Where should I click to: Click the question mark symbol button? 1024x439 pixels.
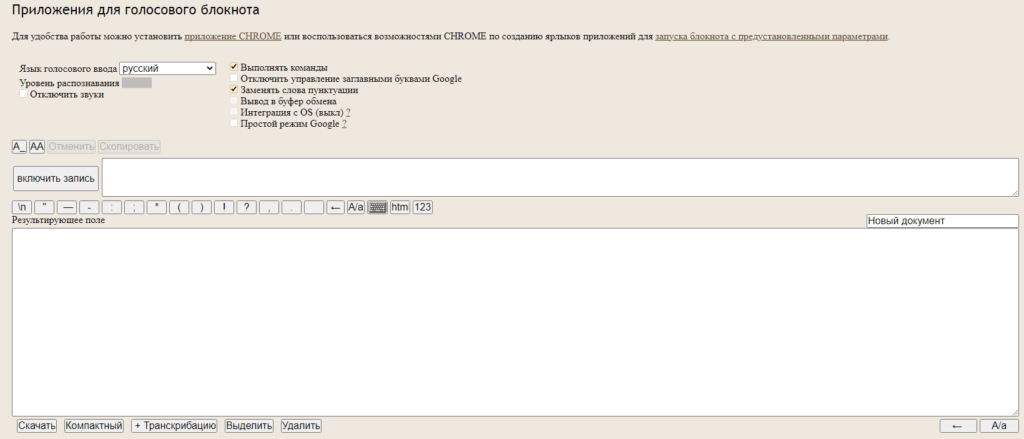point(245,207)
